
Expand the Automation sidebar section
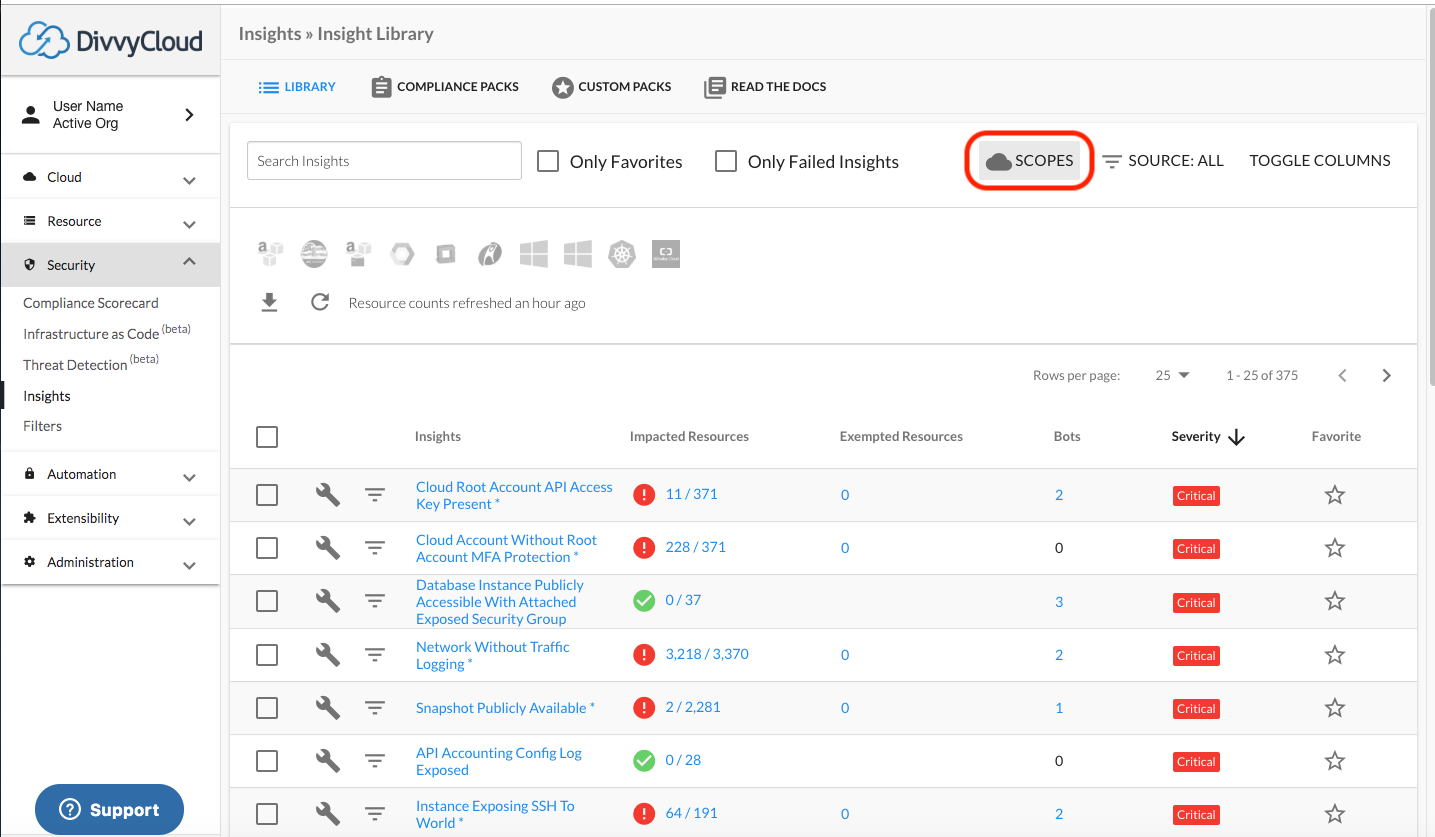(110, 474)
